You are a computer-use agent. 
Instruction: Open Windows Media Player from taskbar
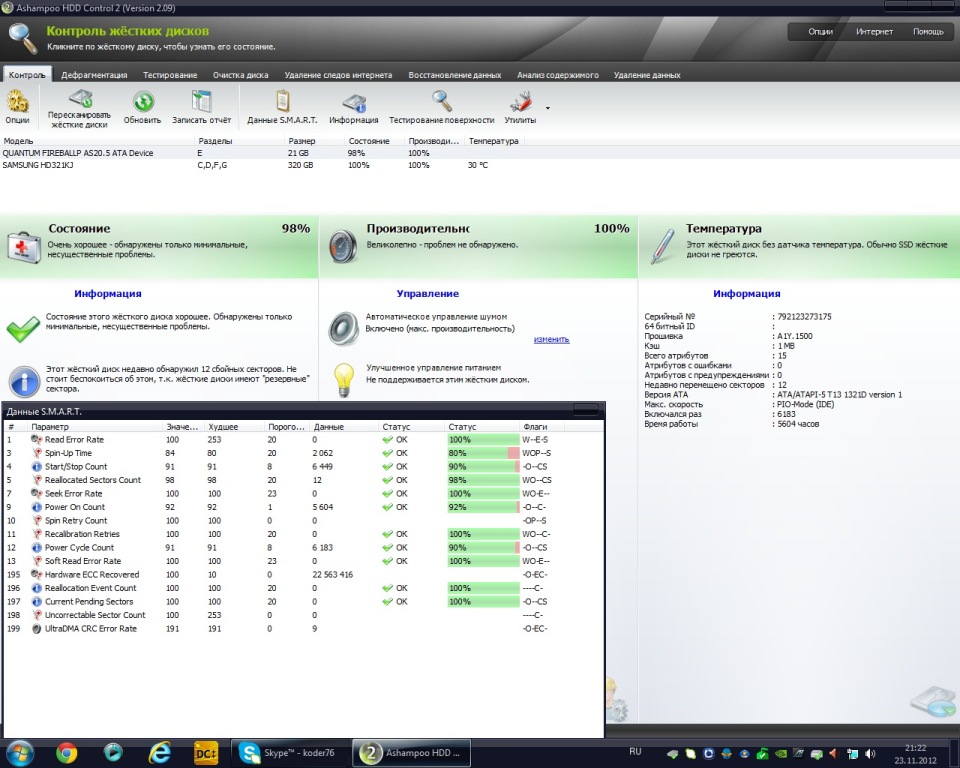coord(113,752)
